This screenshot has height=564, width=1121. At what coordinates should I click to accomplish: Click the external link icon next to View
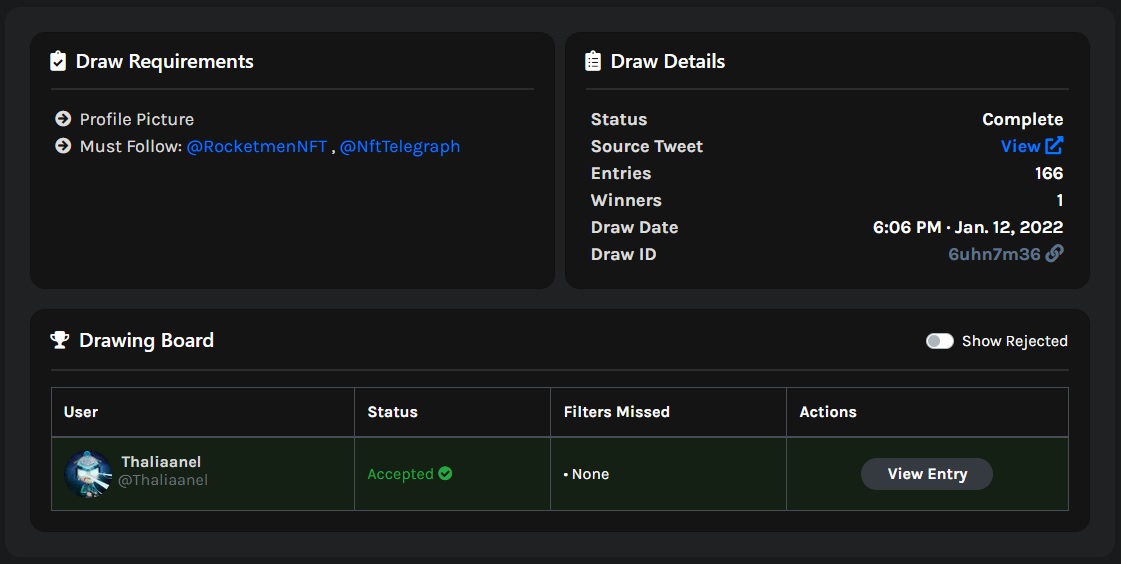pyautogui.click(x=1054, y=145)
